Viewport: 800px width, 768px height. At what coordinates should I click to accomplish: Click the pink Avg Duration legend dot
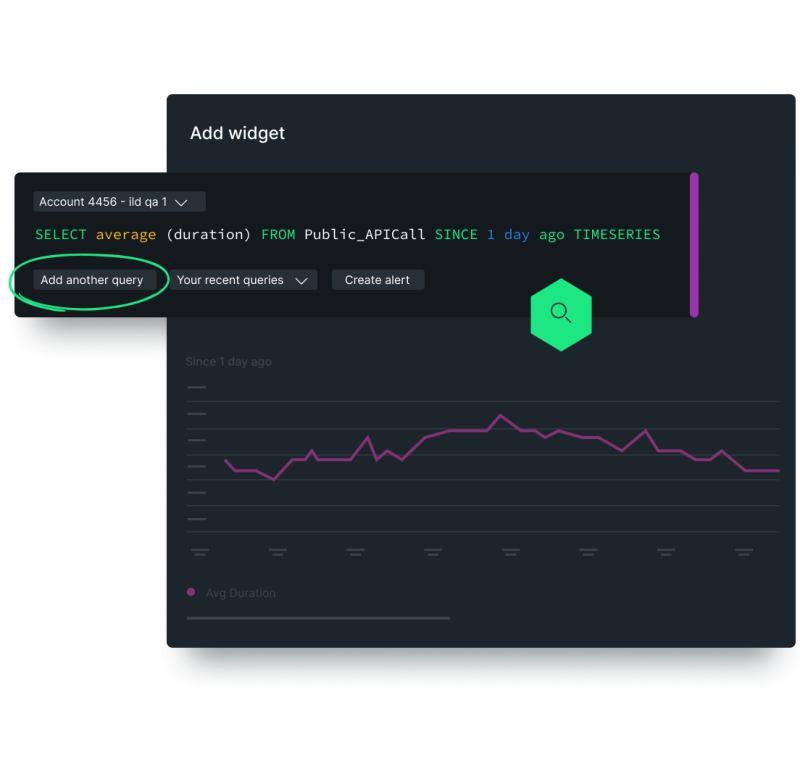(190, 592)
